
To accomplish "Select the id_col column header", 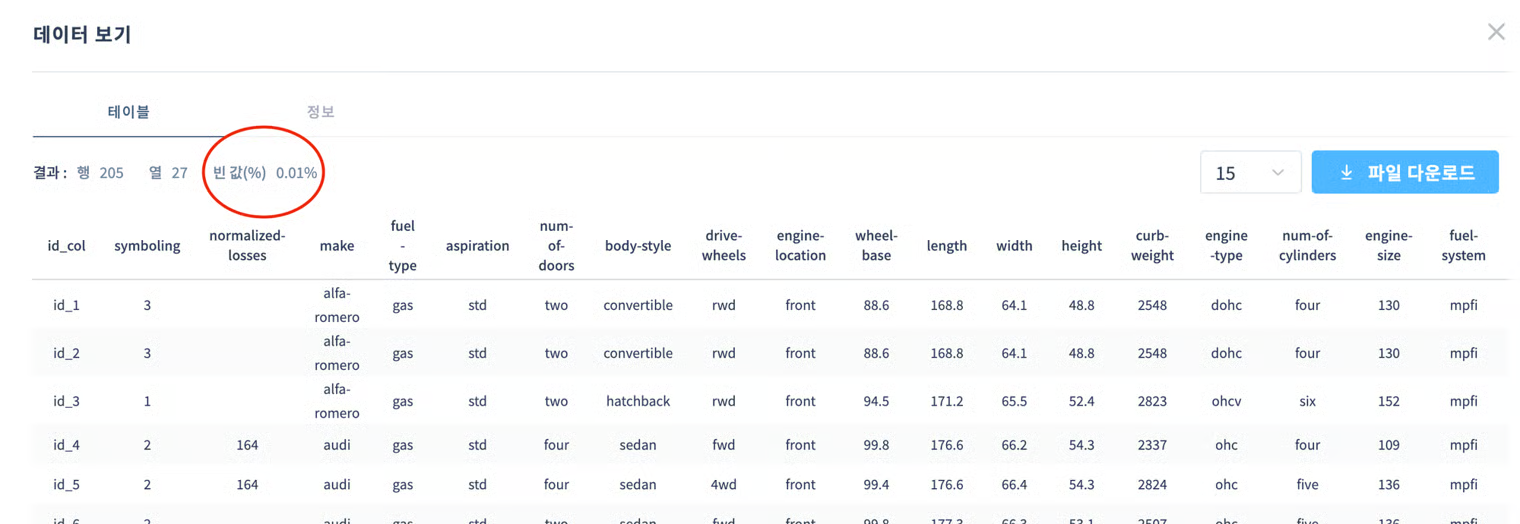I will (x=66, y=246).
